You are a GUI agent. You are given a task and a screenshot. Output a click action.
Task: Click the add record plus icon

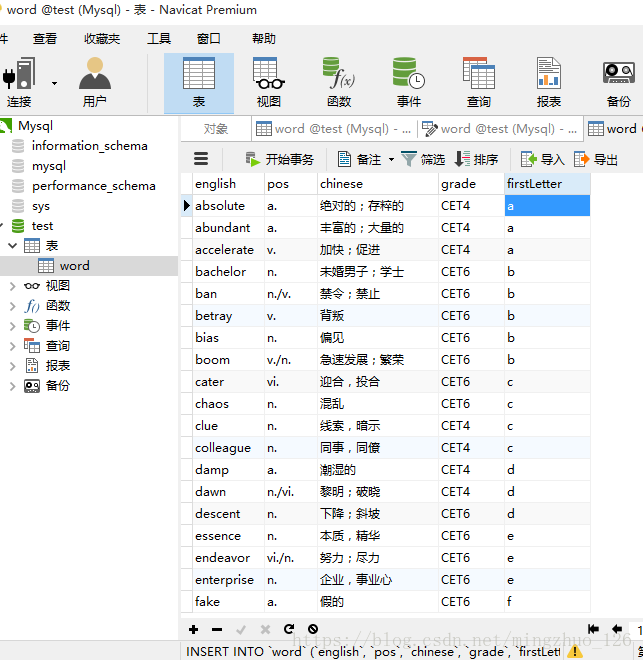[194, 630]
